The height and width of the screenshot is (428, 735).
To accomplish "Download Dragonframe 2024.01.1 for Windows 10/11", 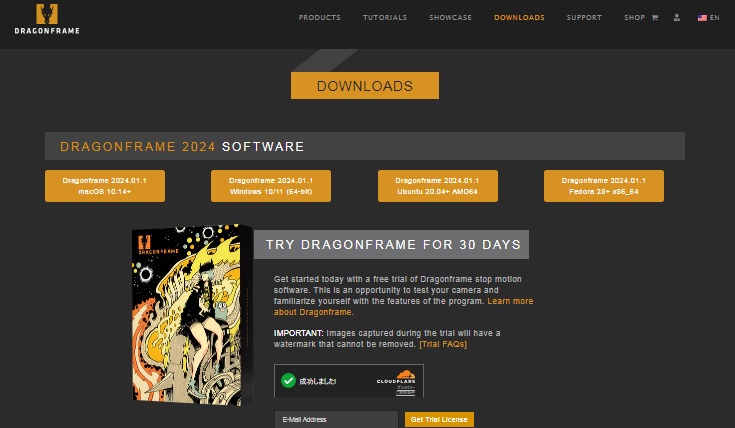I will tap(271, 186).
